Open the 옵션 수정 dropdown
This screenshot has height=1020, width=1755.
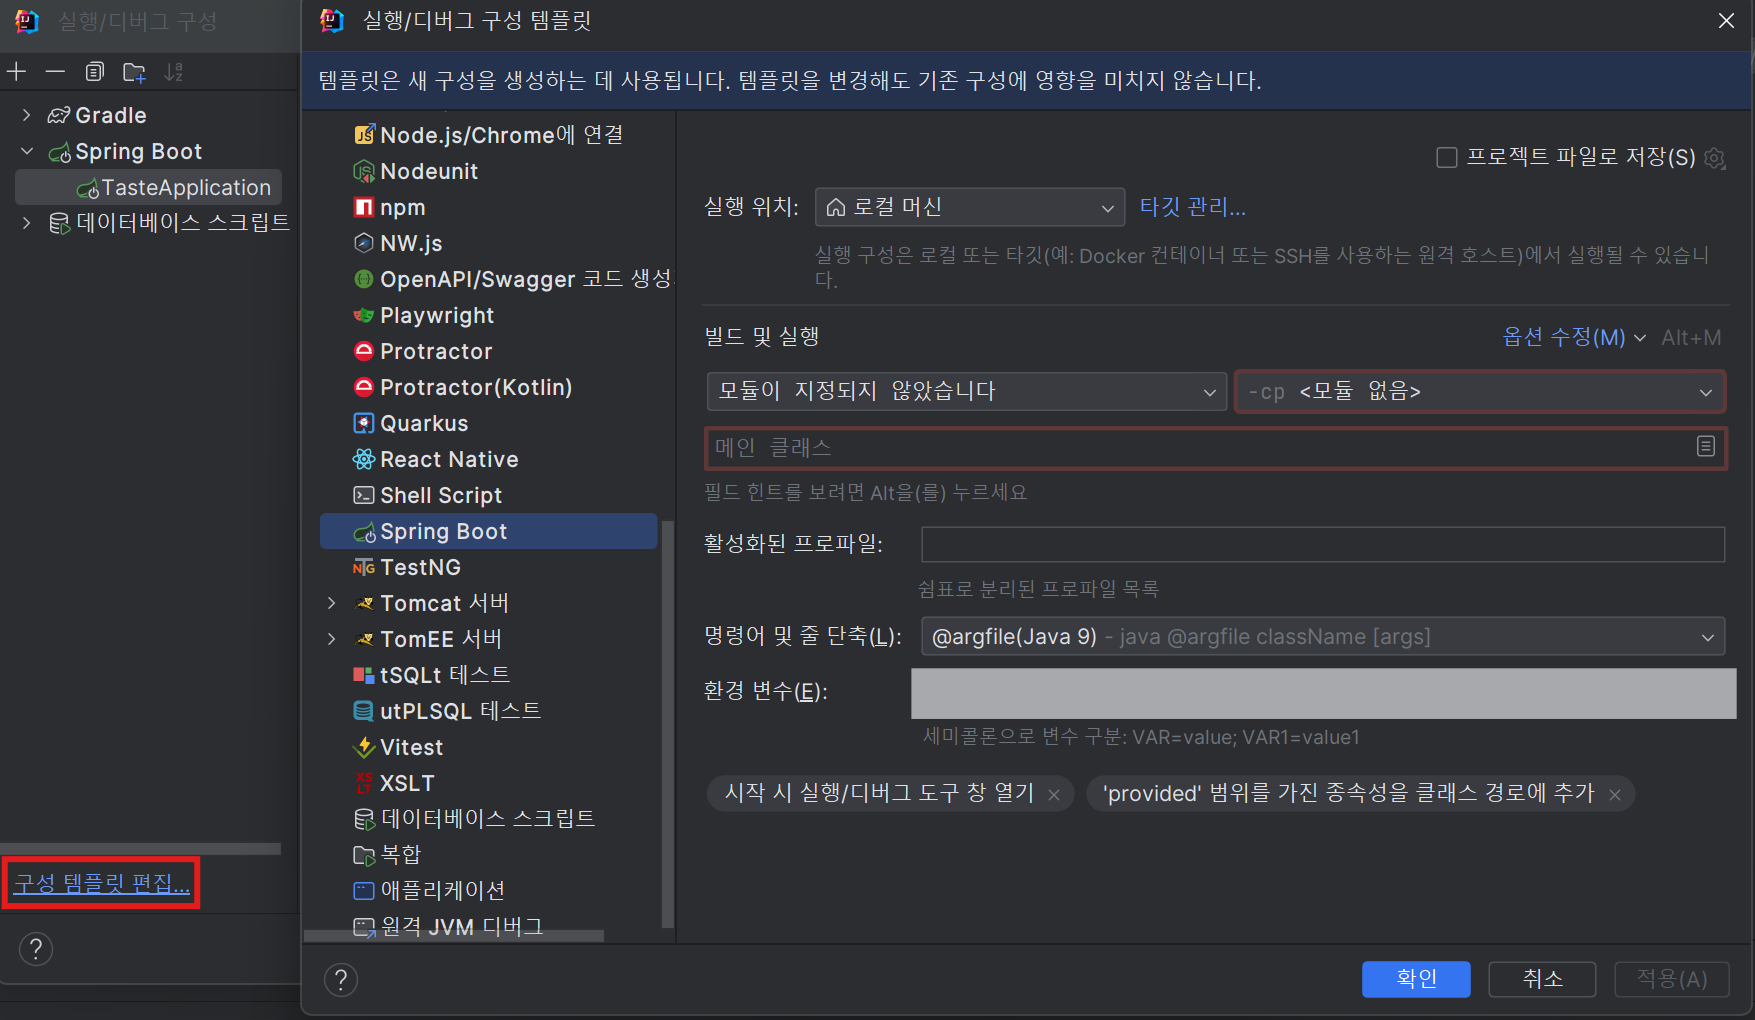(x=1574, y=337)
